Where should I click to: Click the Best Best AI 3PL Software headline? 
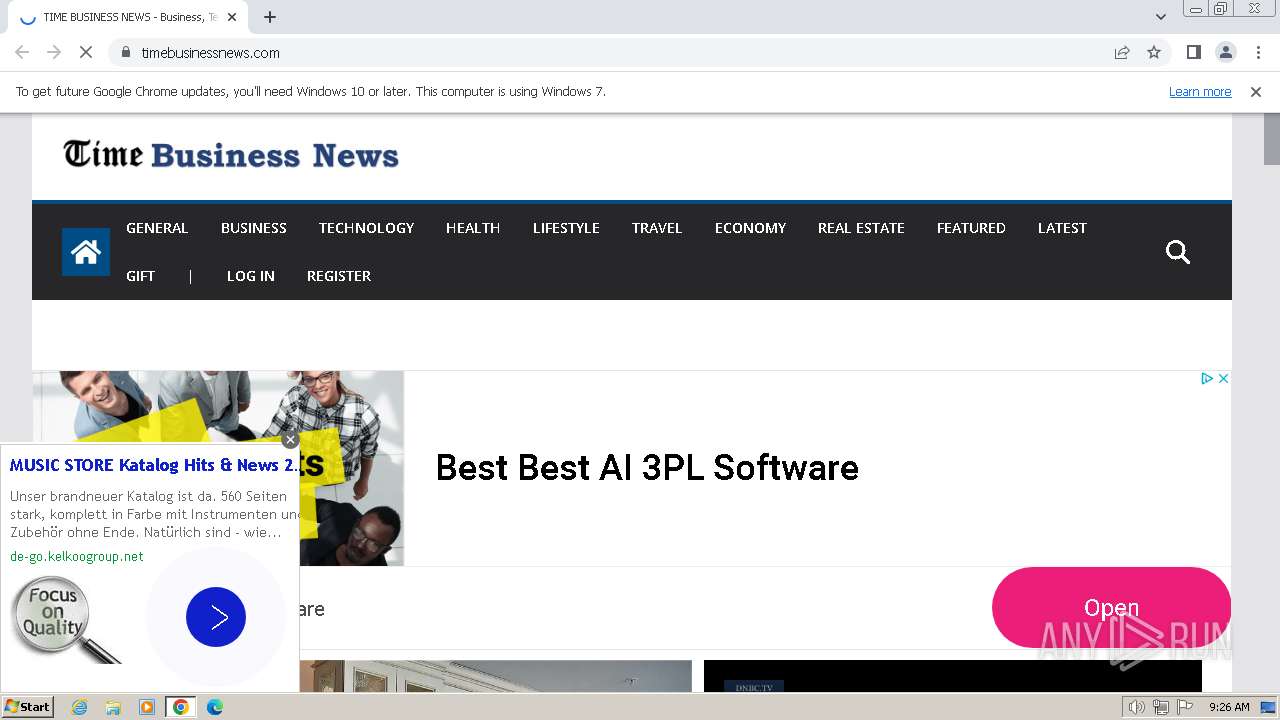(x=647, y=467)
